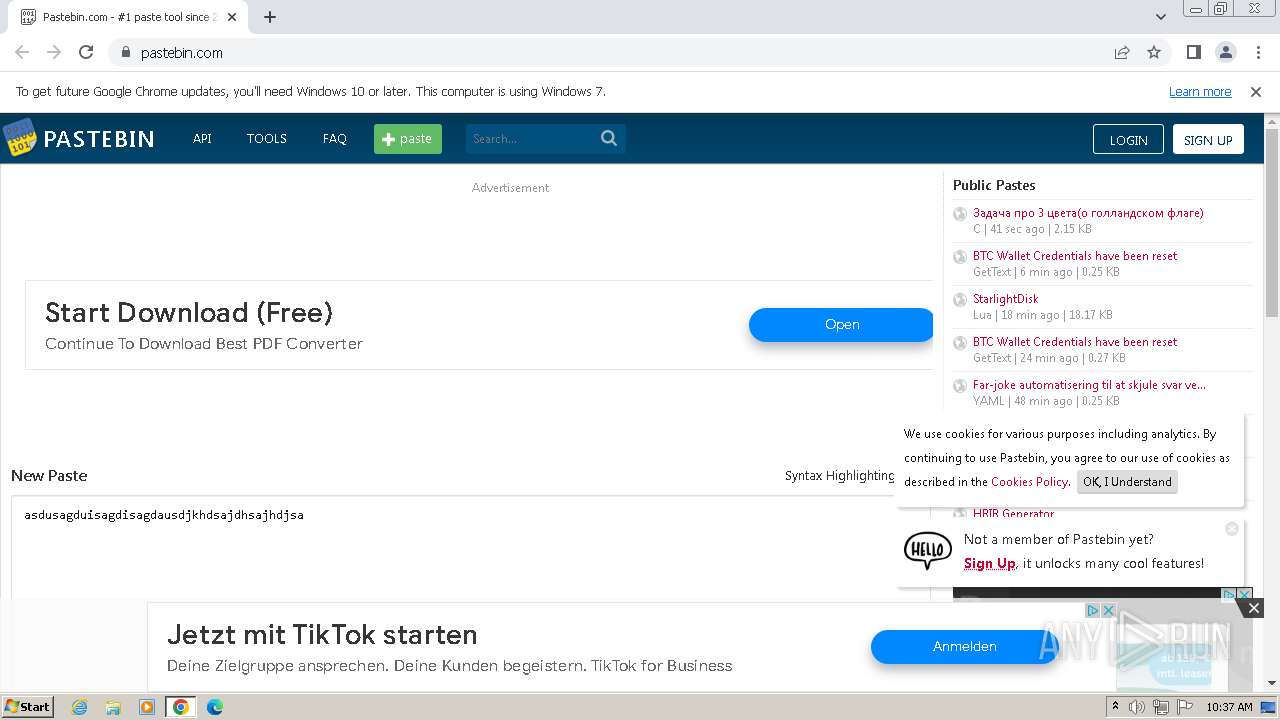Screen dimensions: 1280x720
Task: Open Far-joke automatisering paste
Action: (x=1089, y=385)
